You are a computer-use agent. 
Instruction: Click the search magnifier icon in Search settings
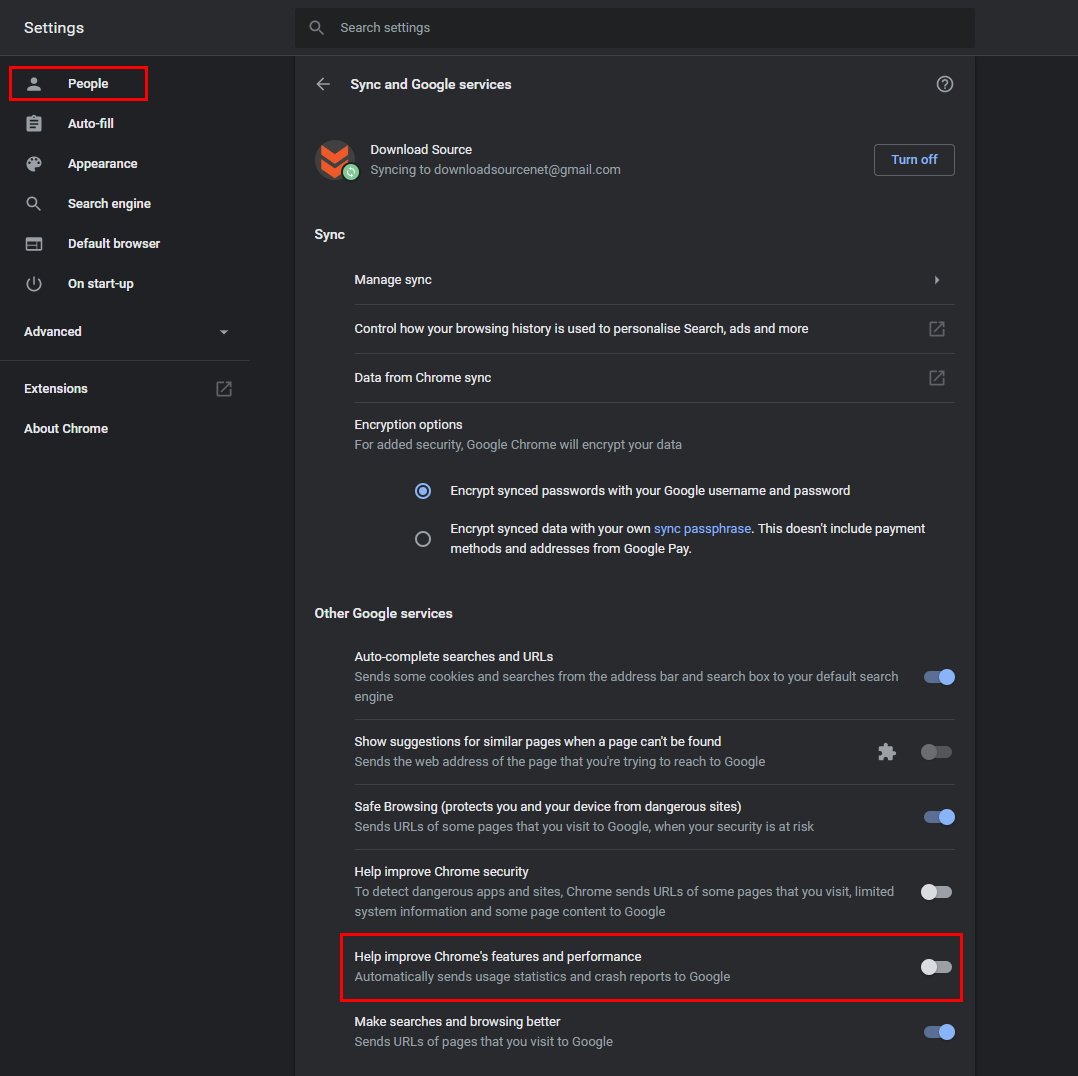316,28
